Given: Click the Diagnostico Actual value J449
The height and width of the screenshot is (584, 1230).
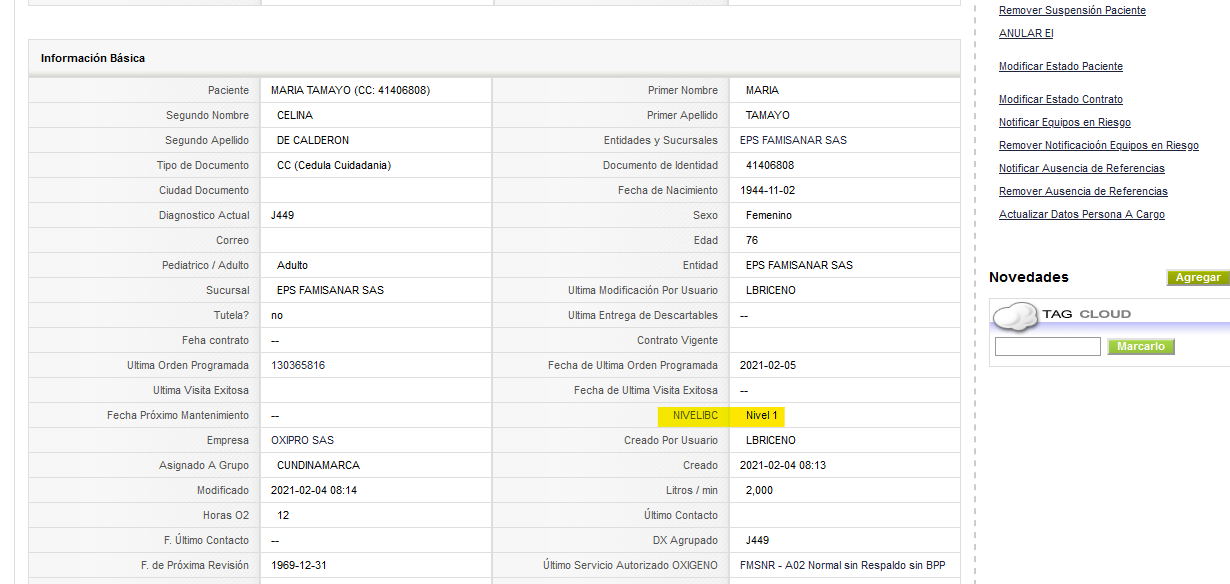Looking at the screenshot, I should [x=282, y=215].
